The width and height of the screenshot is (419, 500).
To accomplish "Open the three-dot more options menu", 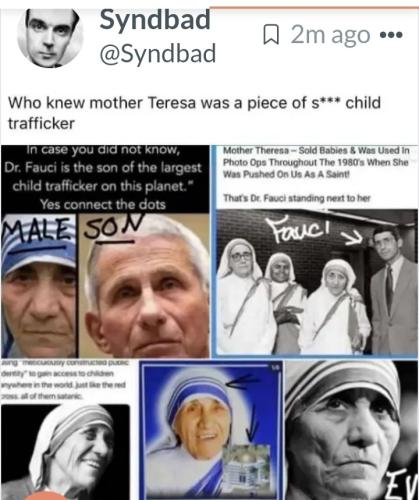I will (x=391, y=35).
